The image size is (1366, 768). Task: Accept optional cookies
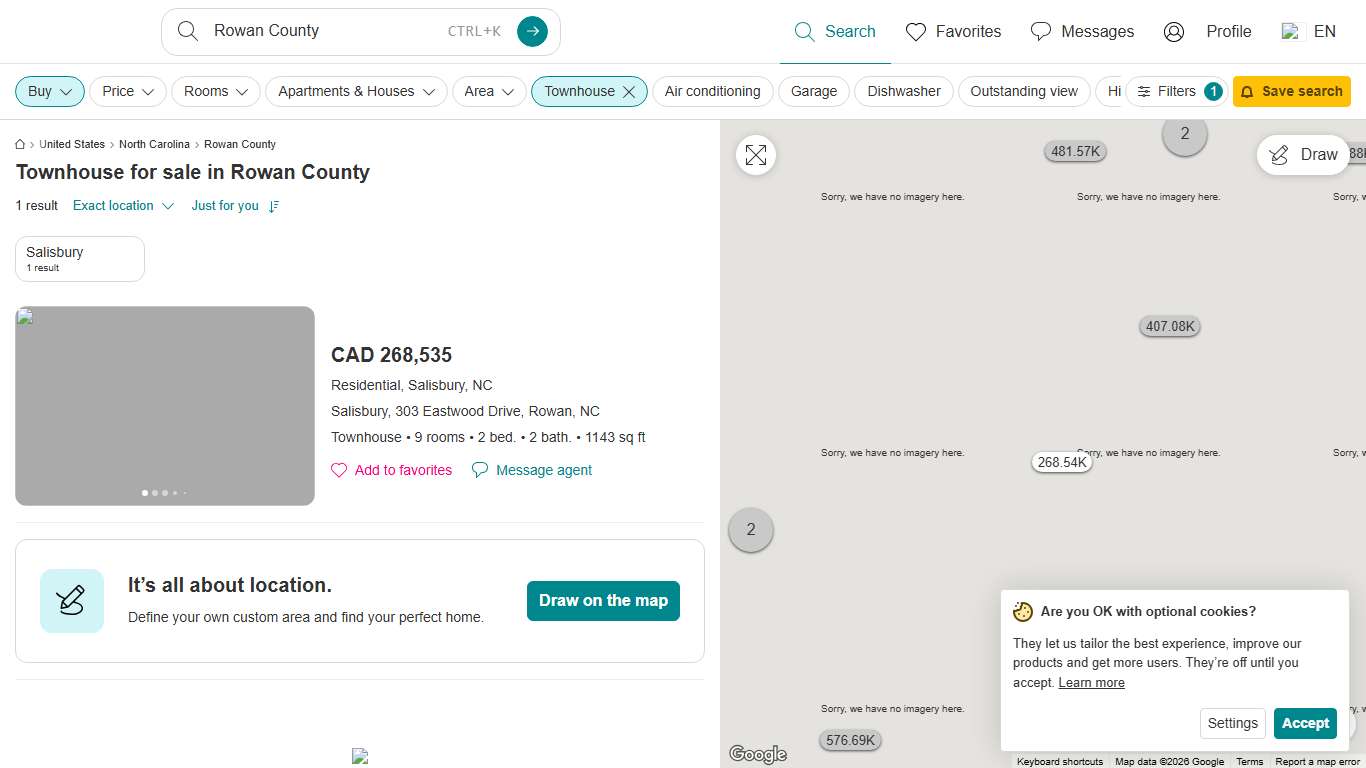(1305, 723)
